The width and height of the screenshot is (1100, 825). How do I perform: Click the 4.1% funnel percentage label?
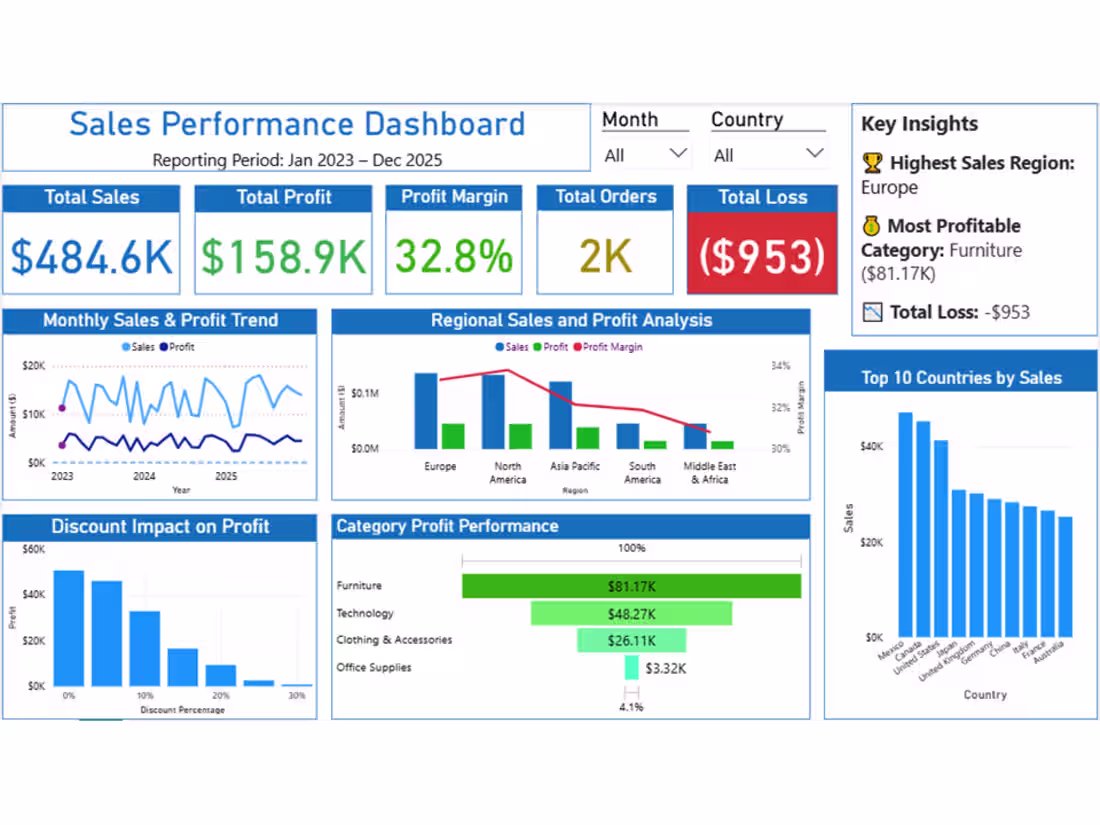[x=631, y=707]
